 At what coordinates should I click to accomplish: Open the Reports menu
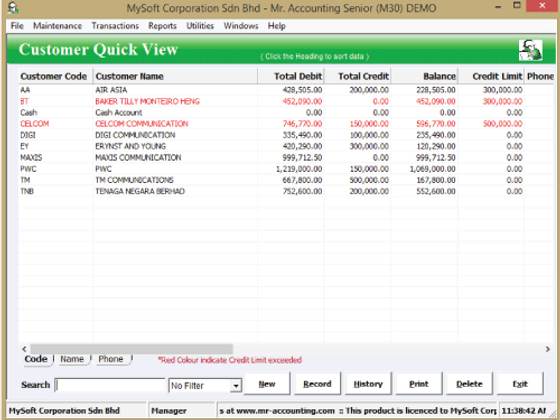coord(162,26)
